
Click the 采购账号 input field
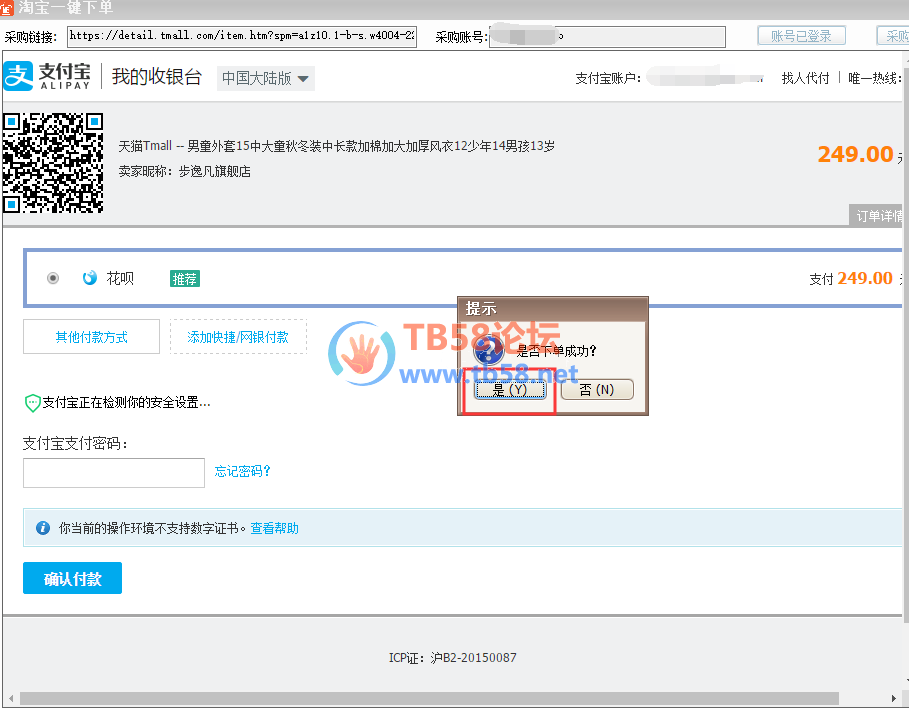click(x=607, y=37)
